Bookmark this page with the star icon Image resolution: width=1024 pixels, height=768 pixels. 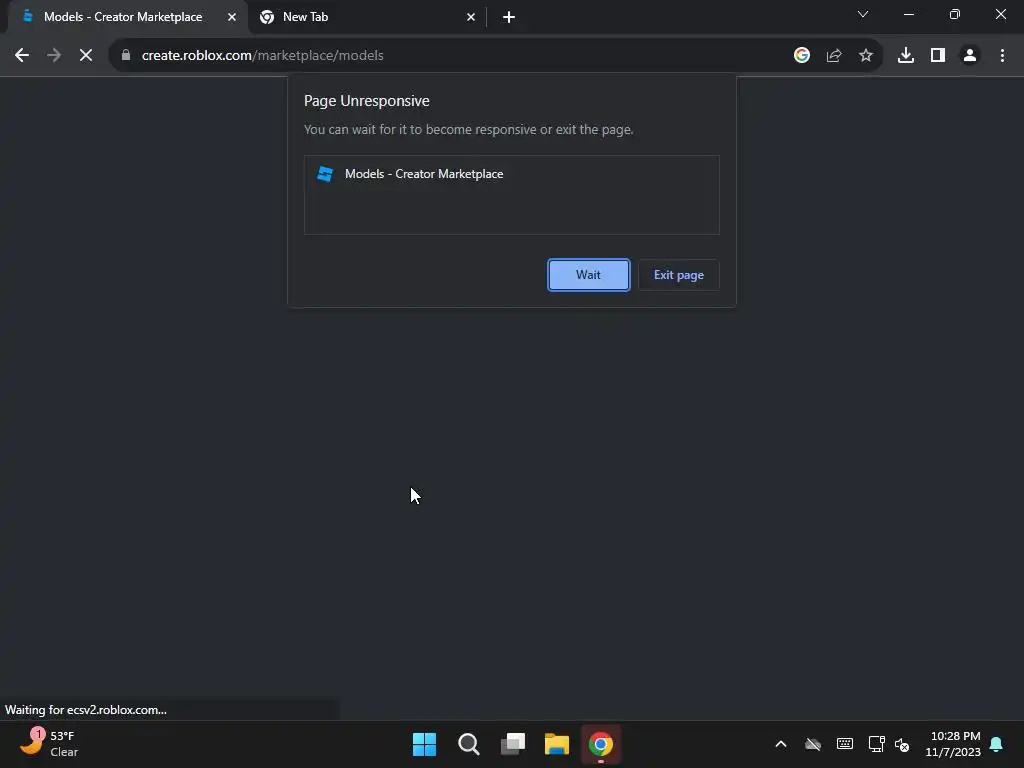pos(866,56)
